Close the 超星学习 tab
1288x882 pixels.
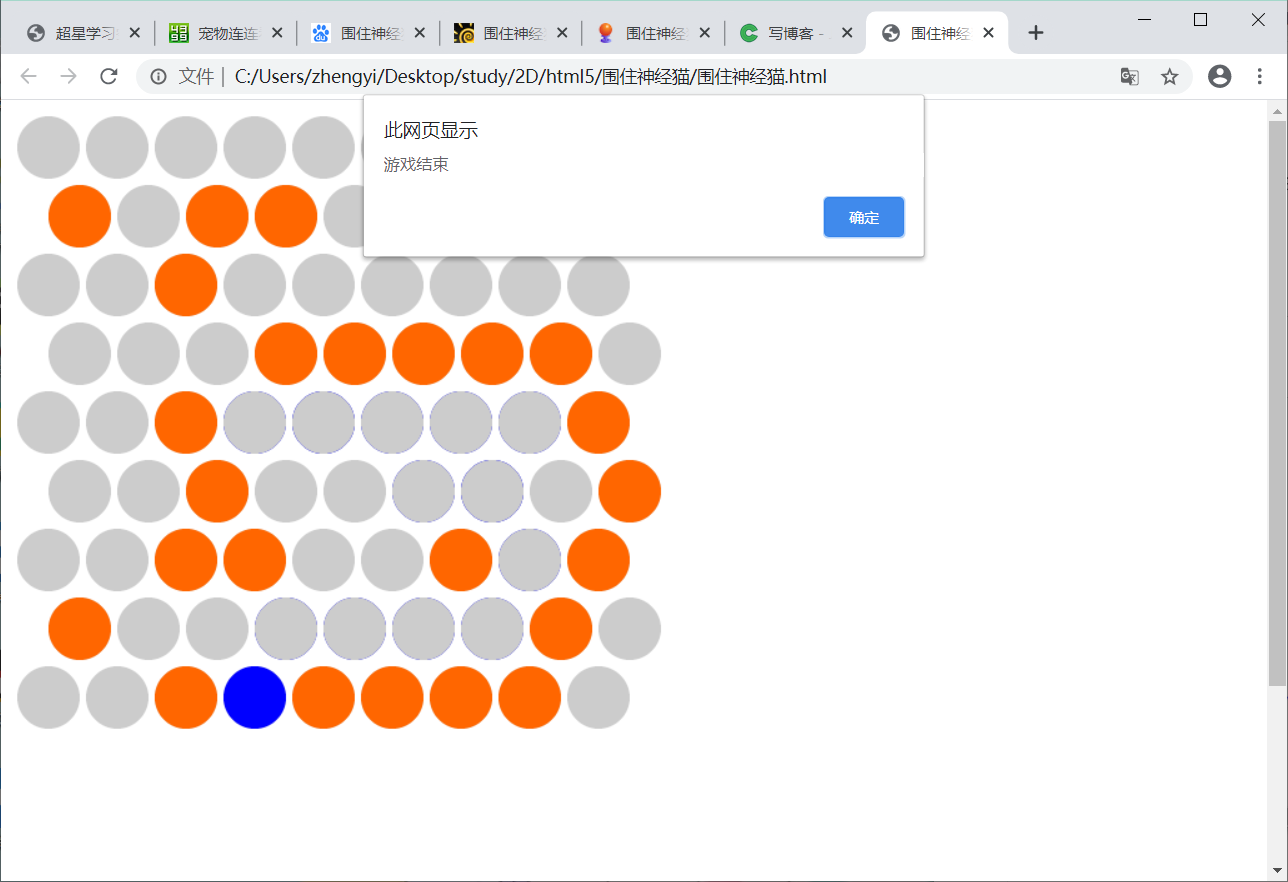tap(135, 33)
